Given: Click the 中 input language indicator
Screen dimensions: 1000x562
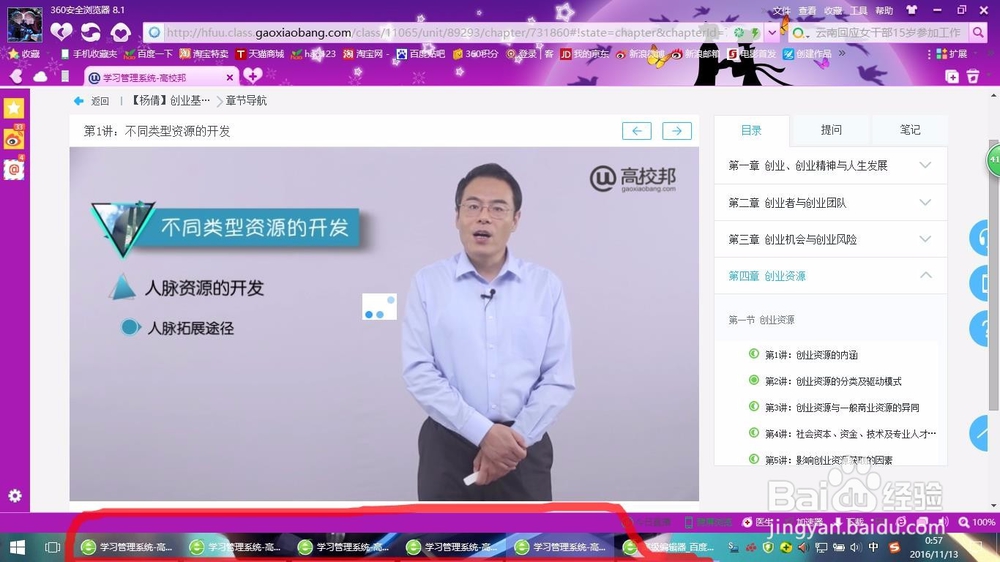Looking at the screenshot, I should coord(873,547).
